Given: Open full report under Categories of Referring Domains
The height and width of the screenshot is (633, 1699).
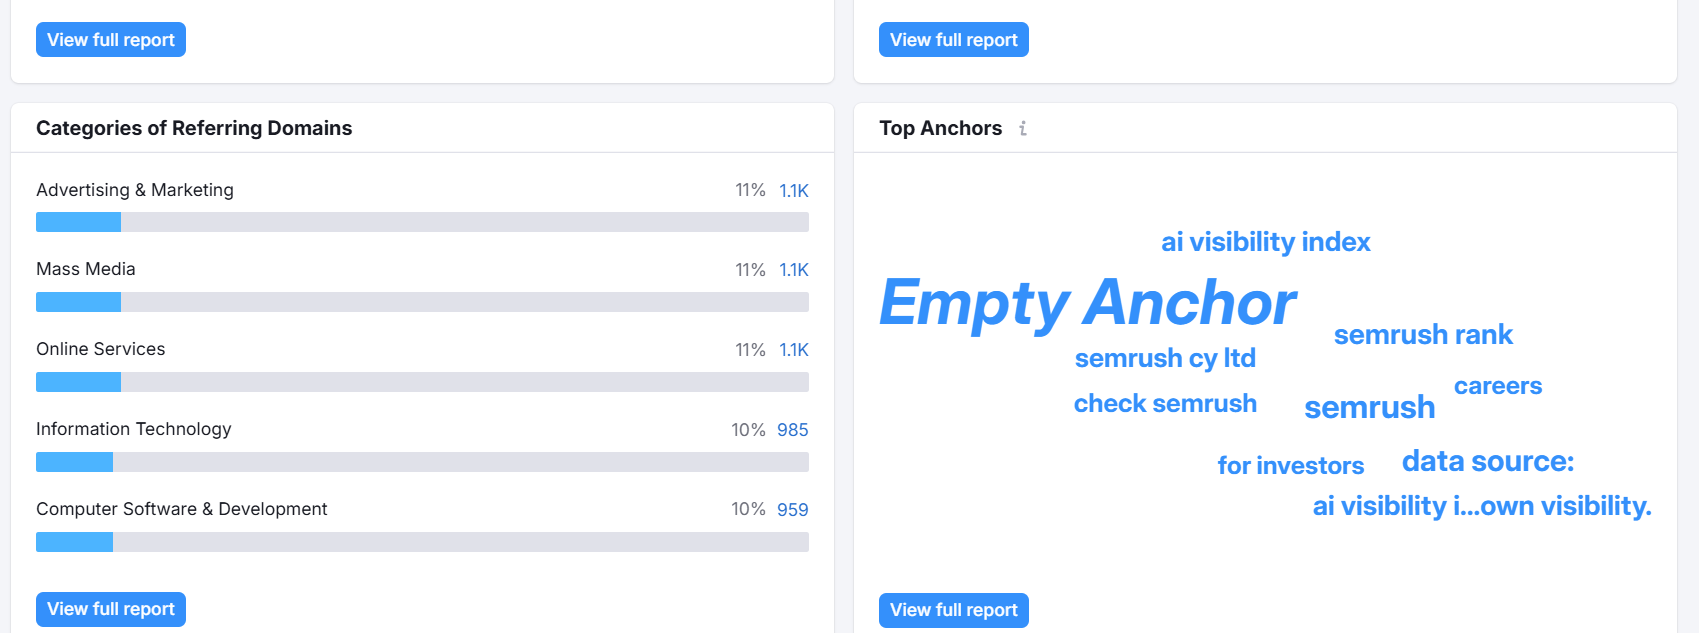Looking at the screenshot, I should point(111,609).
